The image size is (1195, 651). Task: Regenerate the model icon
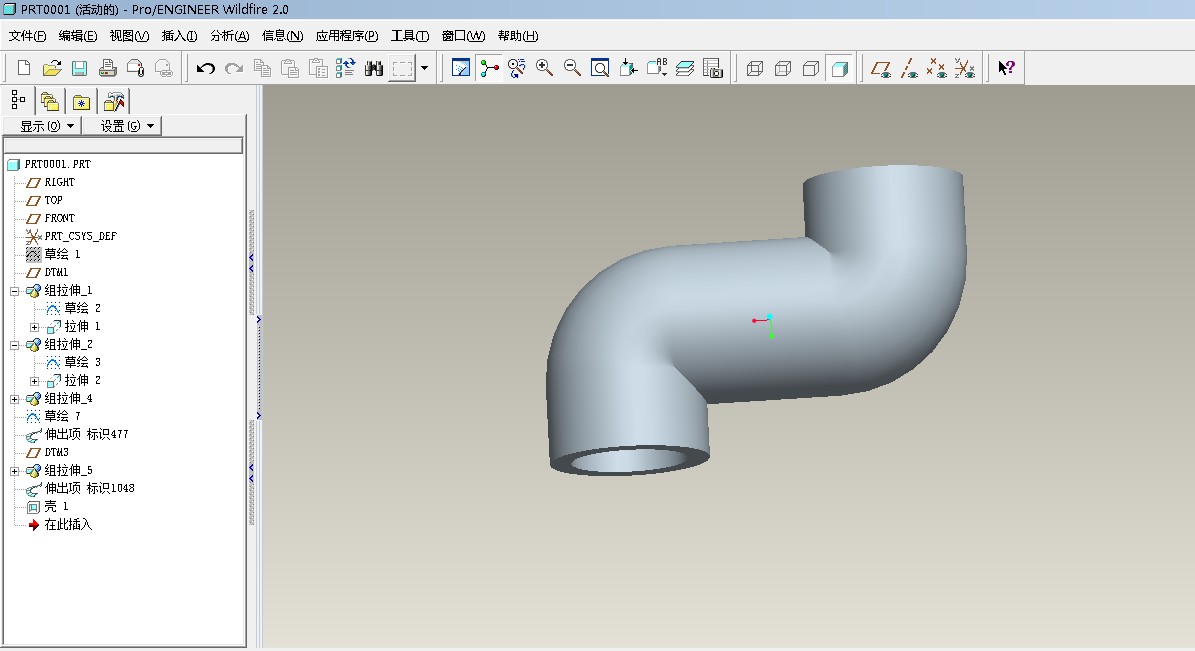(345, 68)
